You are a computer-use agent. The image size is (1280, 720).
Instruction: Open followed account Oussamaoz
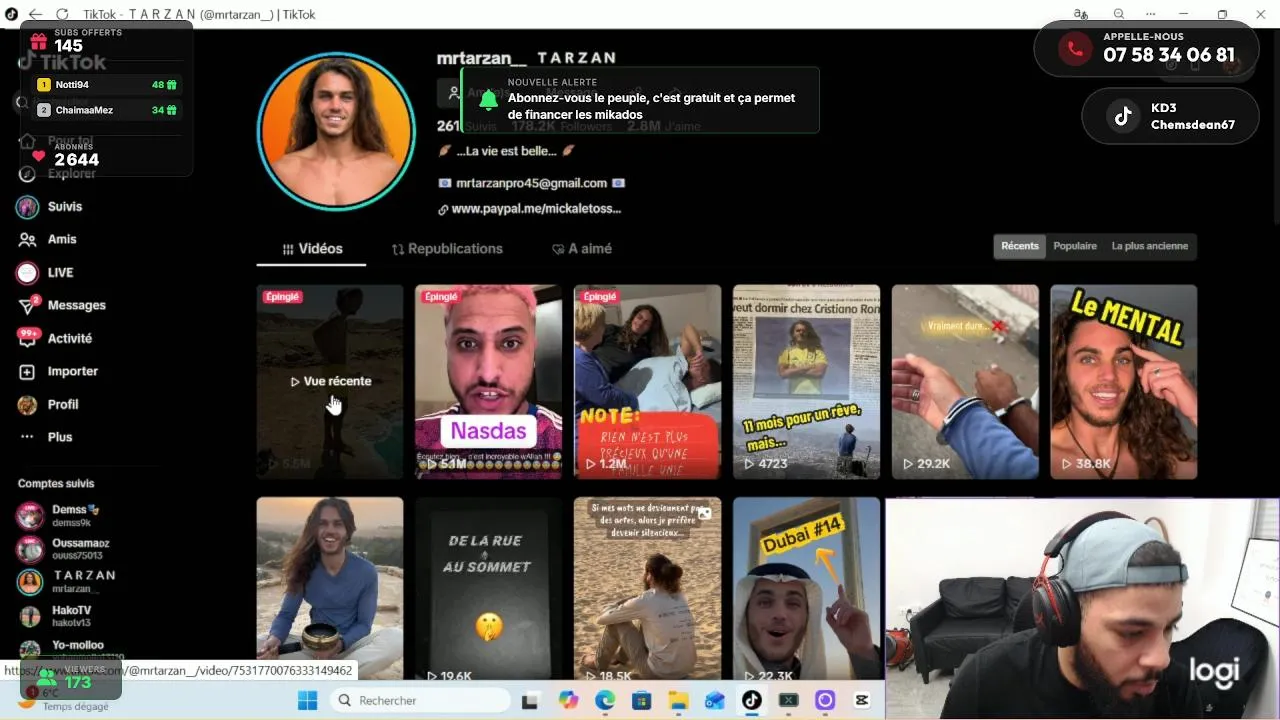tap(60, 549)
